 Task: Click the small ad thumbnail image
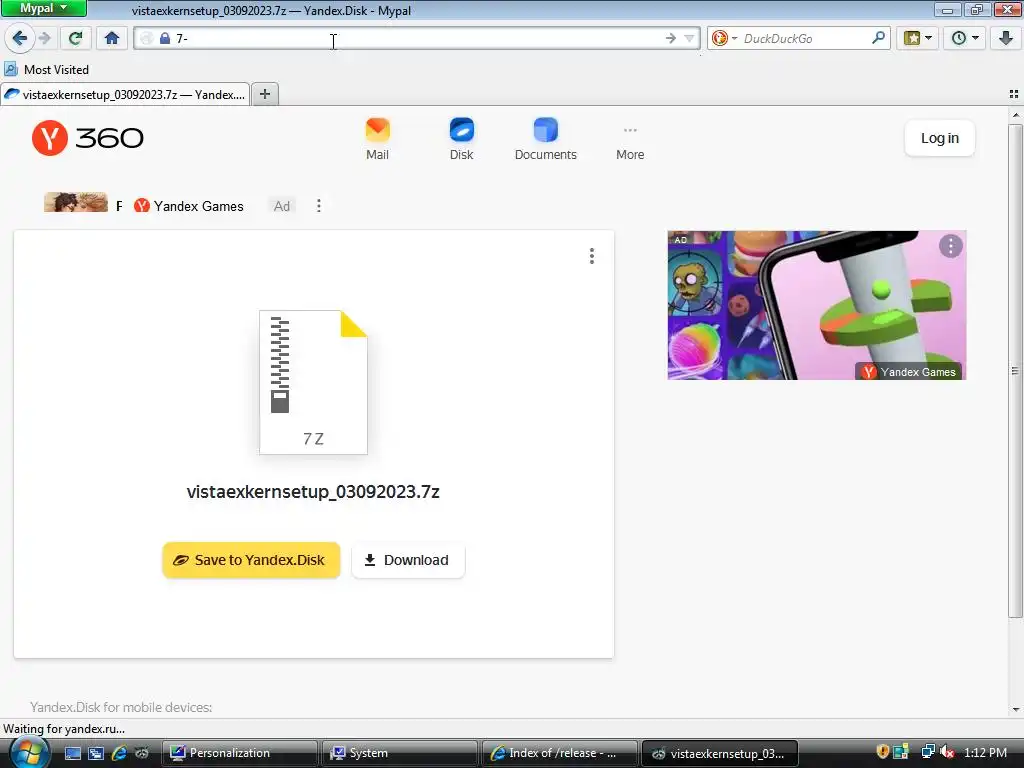click(76, 202)
